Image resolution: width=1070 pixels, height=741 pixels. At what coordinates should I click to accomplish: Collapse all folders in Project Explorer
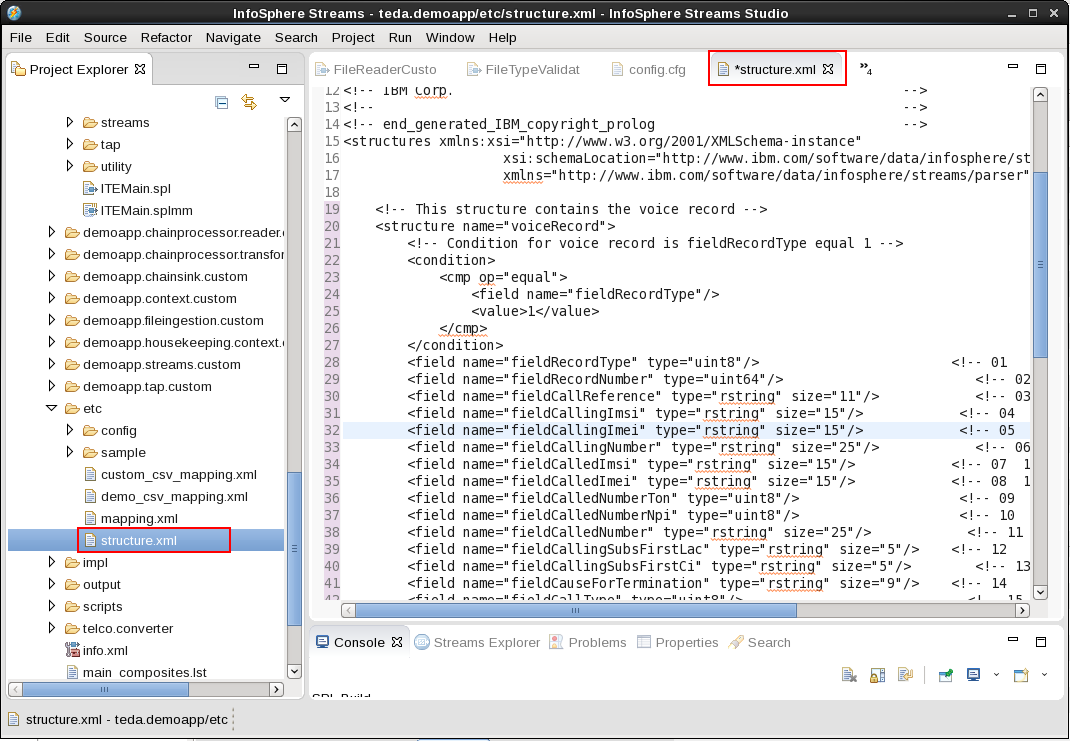pyautogui.click(x=222, y=102)
